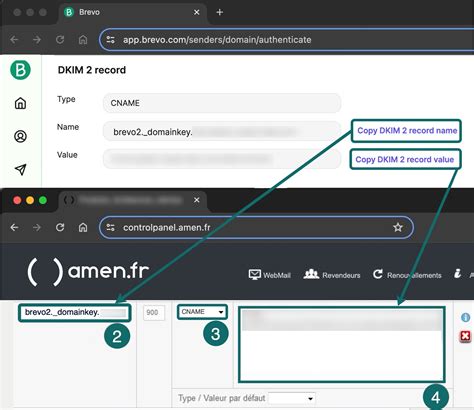Click the Brevo logo in the sidebar
This screenshot has width=474, height=410.
[20, 70]
